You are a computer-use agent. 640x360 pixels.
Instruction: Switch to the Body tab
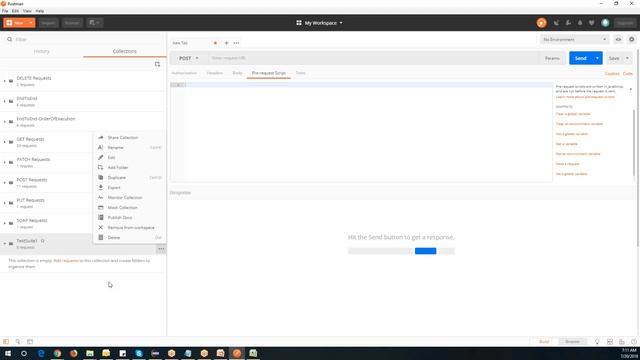237,73
